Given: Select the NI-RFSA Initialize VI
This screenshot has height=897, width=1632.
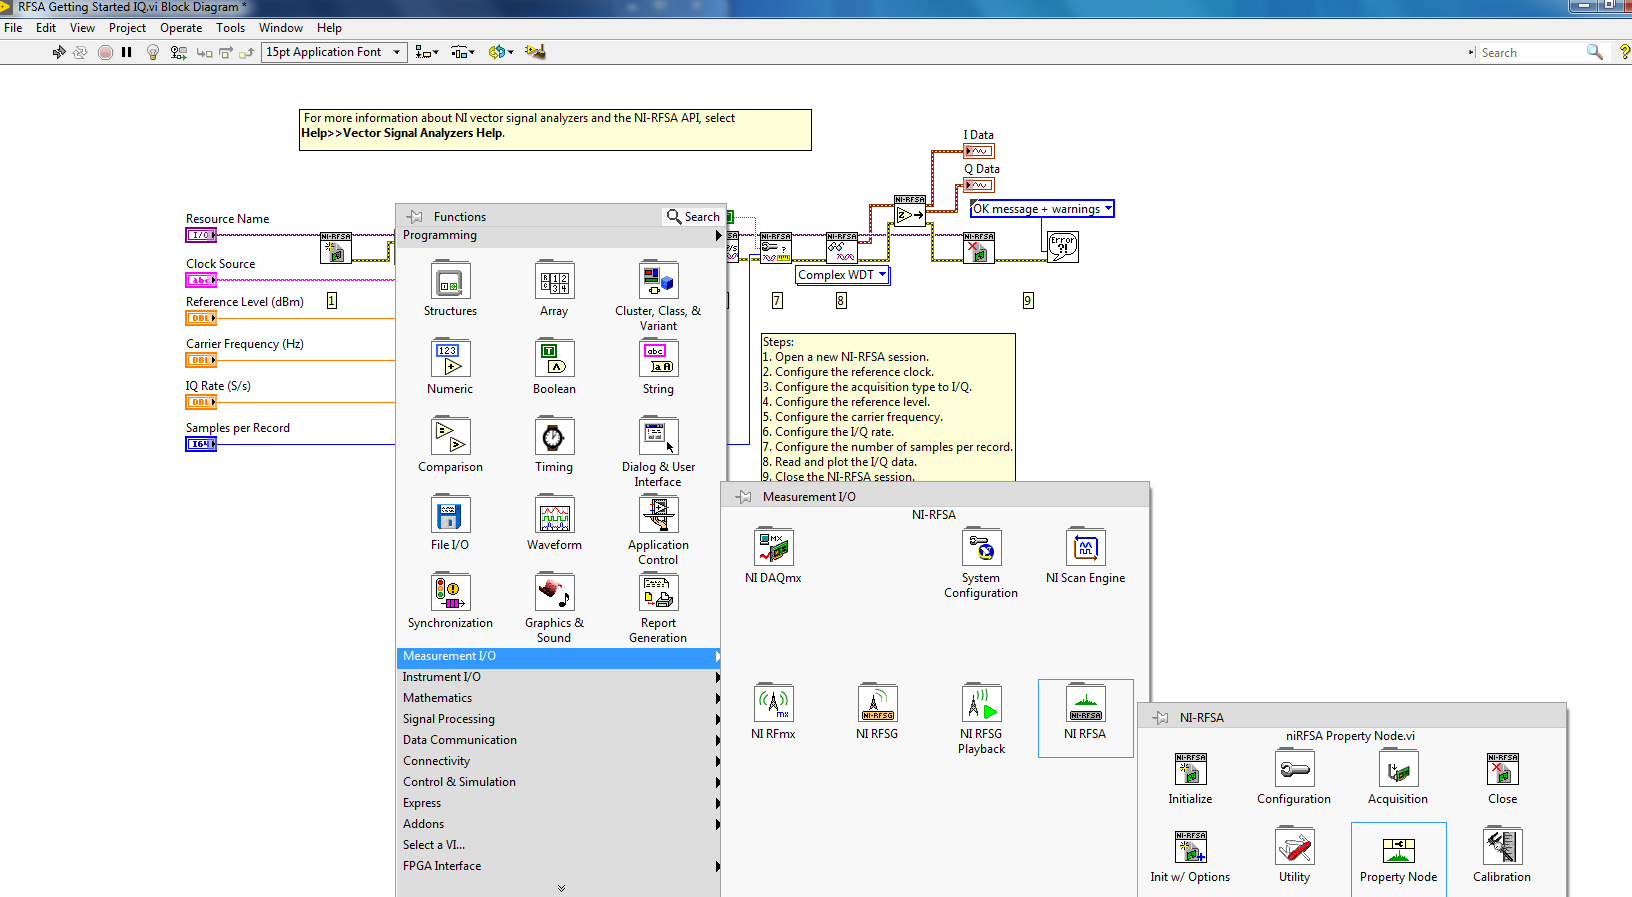Looking at the screenshot, I should click(x=1190, y=777).
